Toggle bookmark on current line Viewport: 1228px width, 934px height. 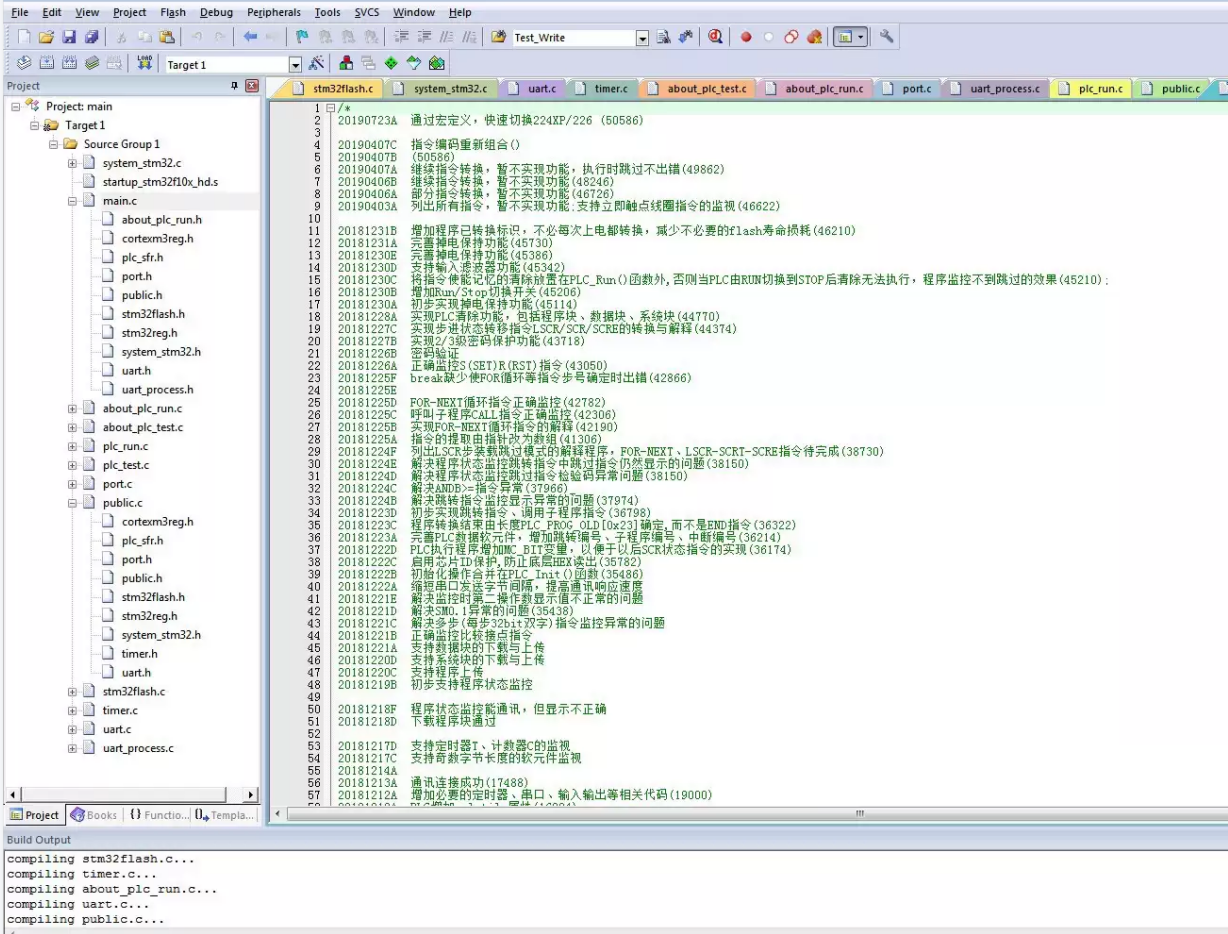302,37
